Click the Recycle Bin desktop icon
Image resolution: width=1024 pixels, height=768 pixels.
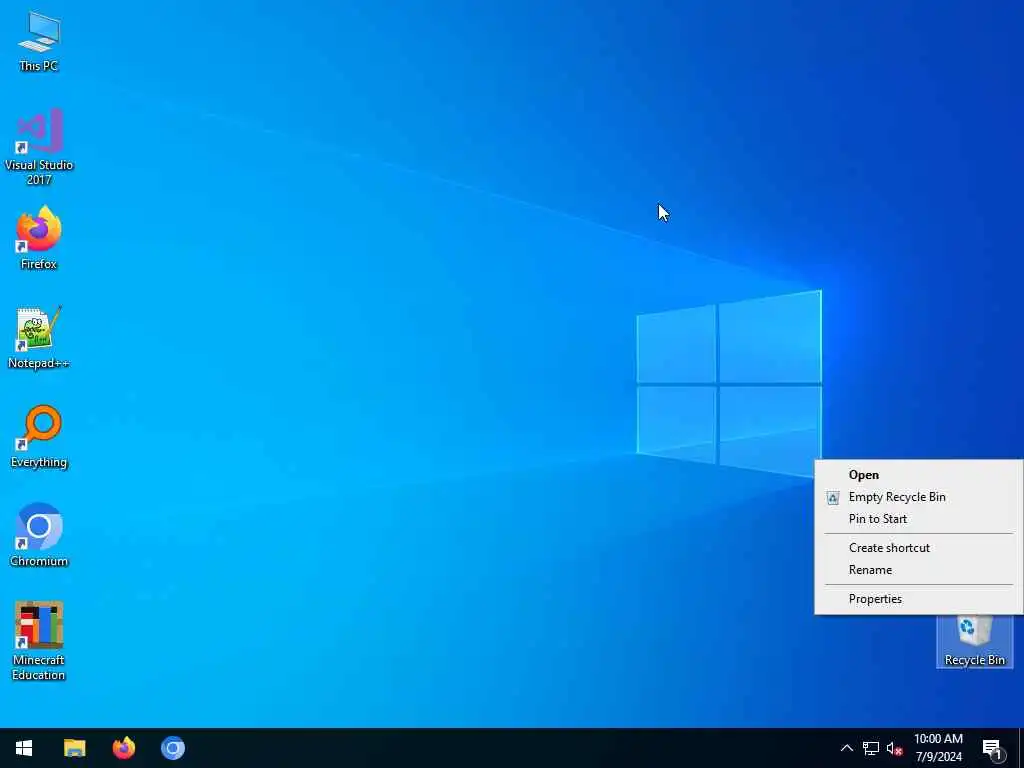(x=974, y=641)
